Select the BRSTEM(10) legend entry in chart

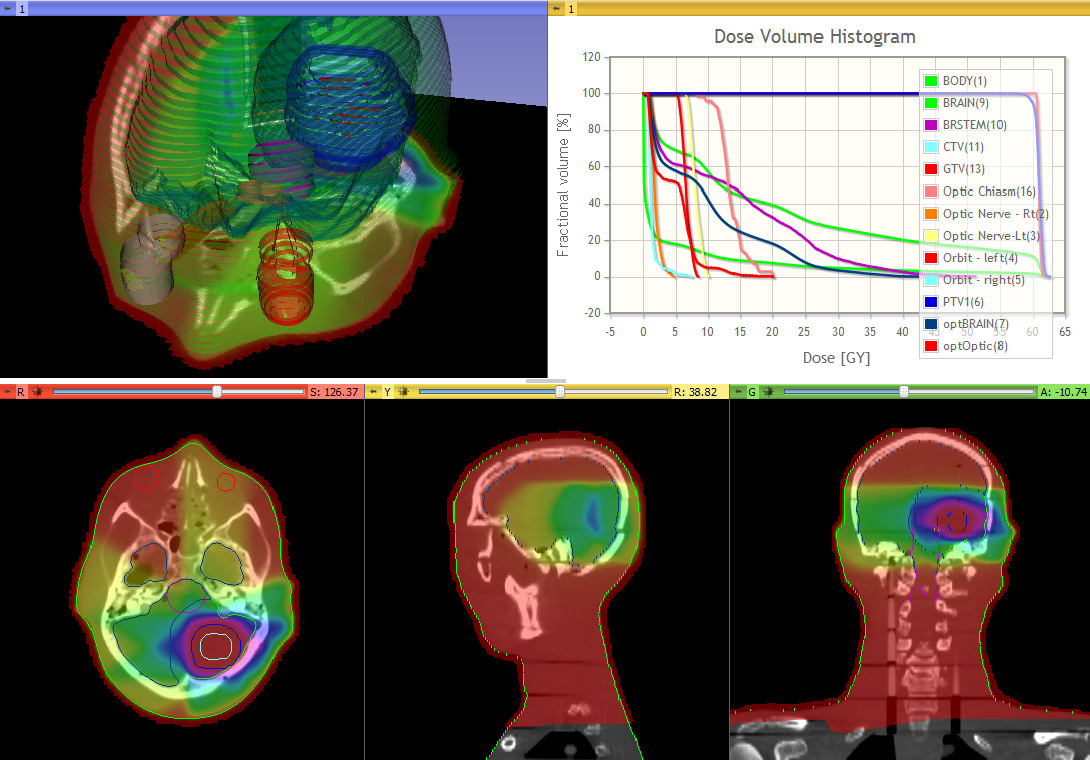pyautogui.click(x=974, y=125)
